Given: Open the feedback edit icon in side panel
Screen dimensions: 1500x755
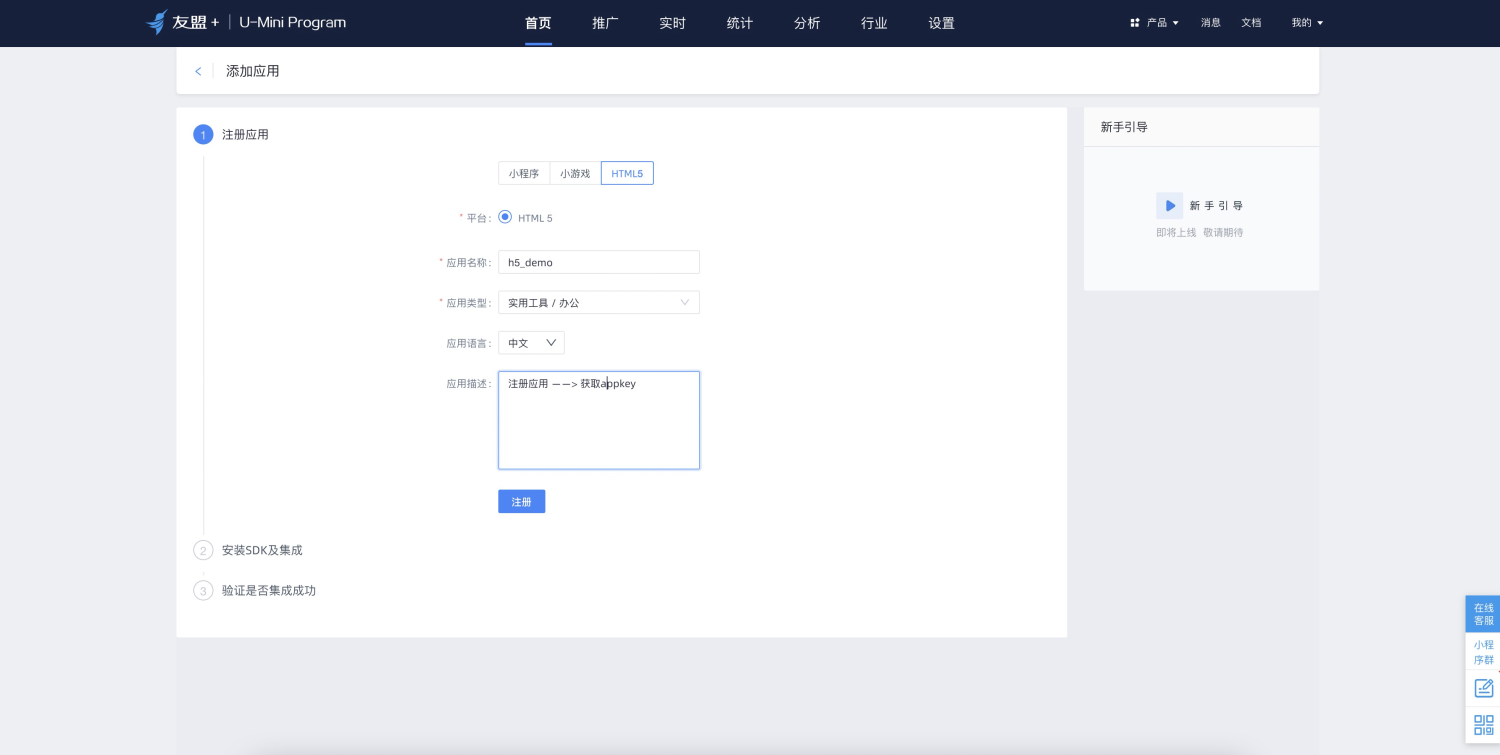Looking at the screenshot, I should coord(1484,688).
